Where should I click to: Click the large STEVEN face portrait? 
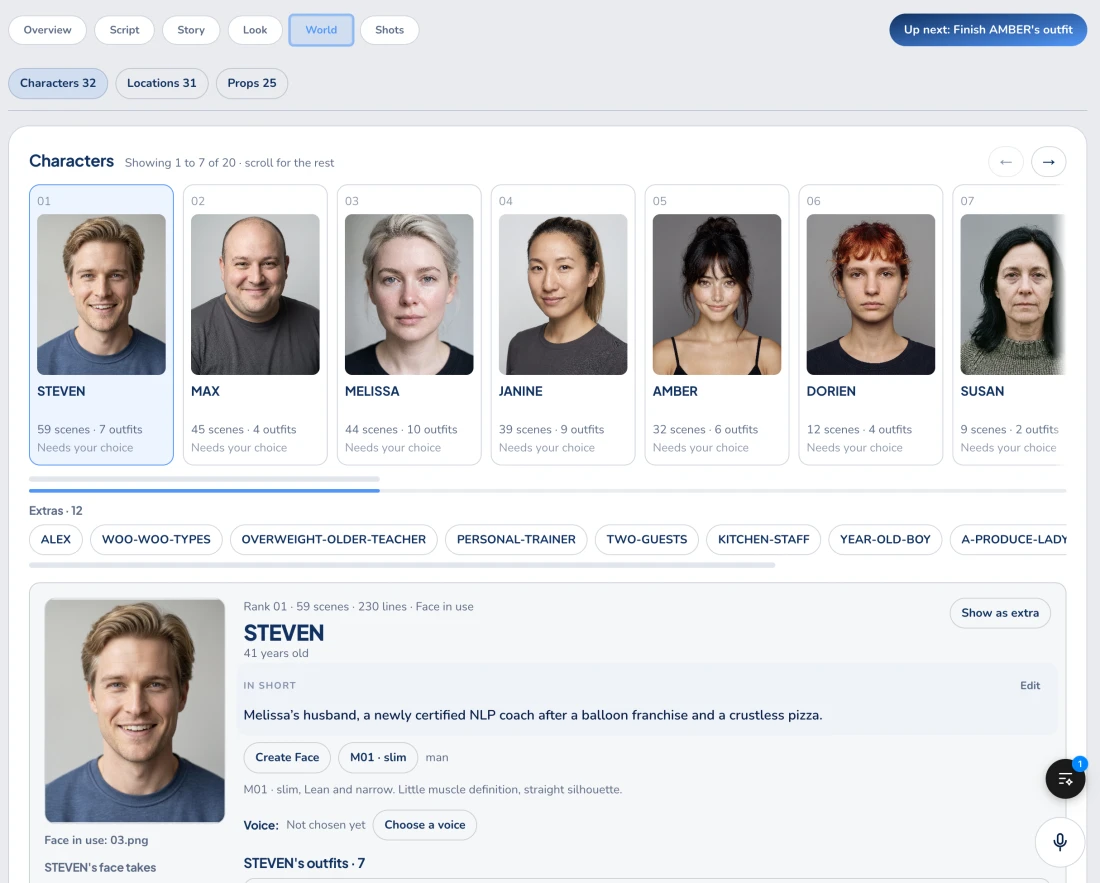135,710
